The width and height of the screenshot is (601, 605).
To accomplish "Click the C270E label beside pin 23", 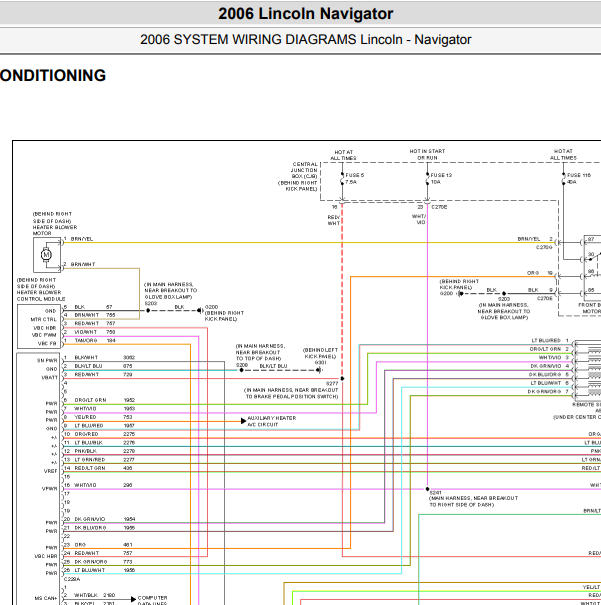I will pyautogui.click(x=439, y=207).
